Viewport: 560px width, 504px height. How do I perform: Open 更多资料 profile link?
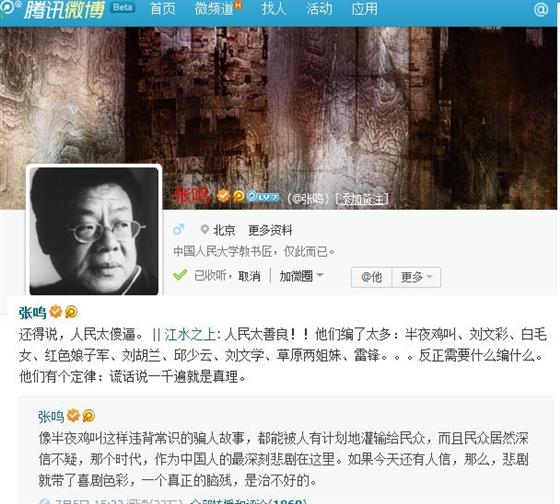(270, 230)
